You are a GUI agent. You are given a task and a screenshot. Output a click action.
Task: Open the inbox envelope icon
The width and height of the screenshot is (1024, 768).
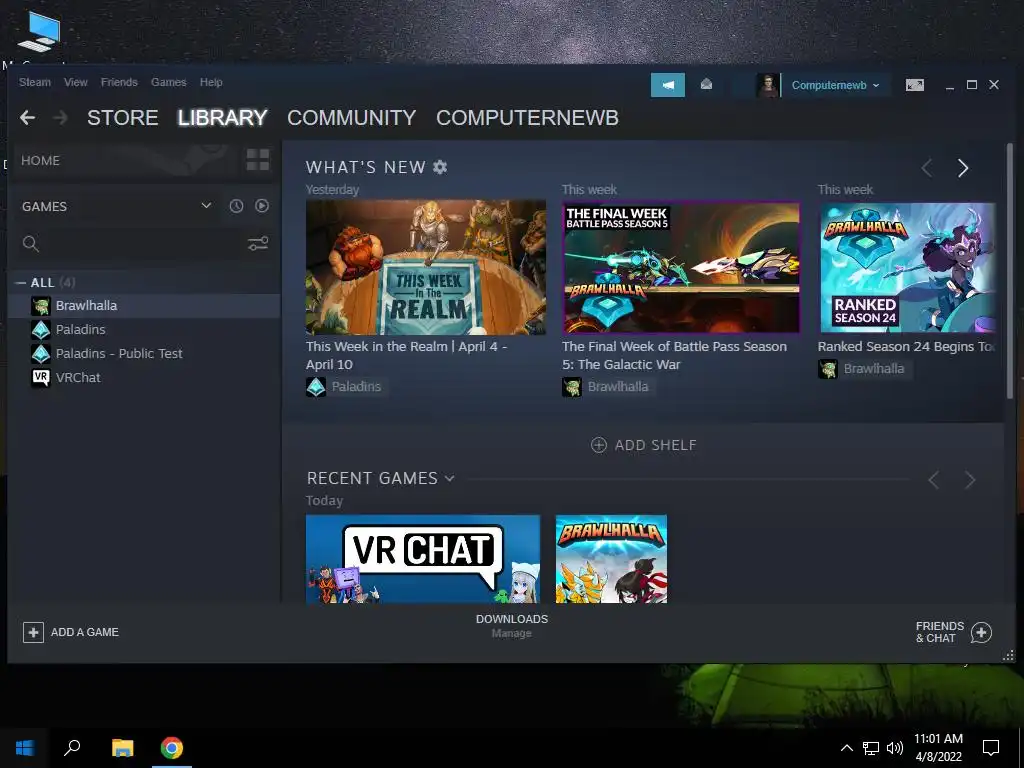point(706,84)
